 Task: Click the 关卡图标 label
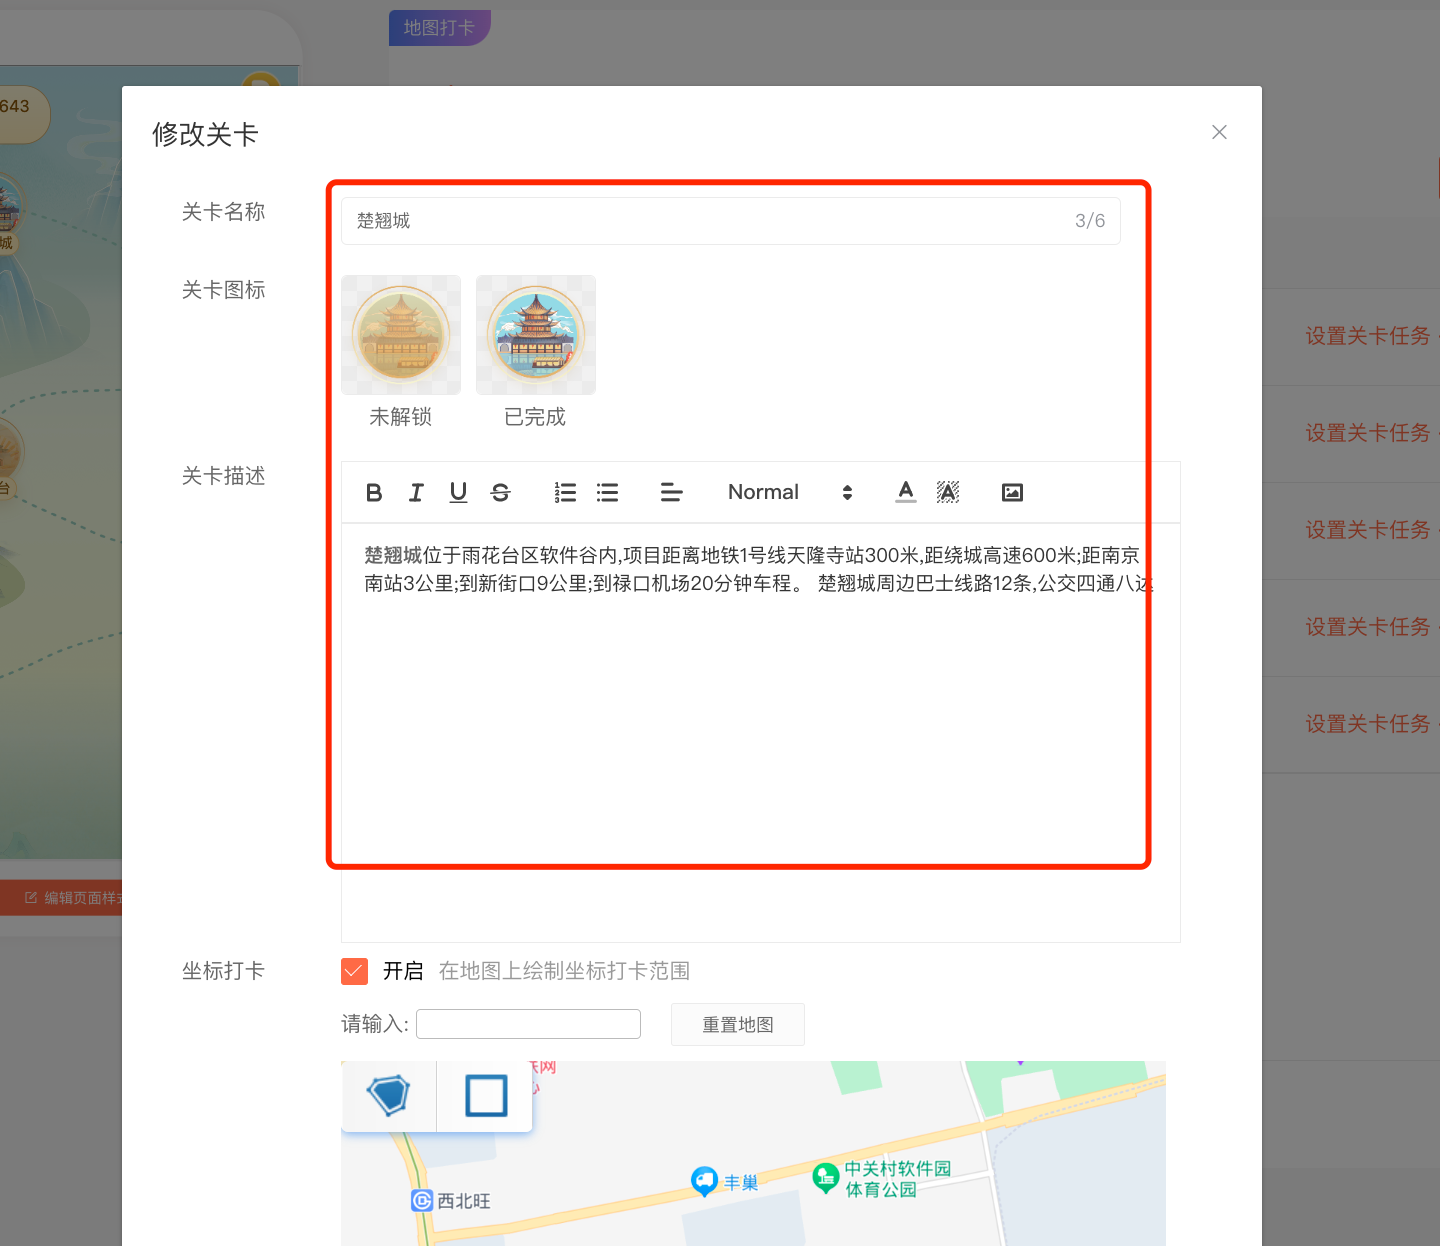223,290
